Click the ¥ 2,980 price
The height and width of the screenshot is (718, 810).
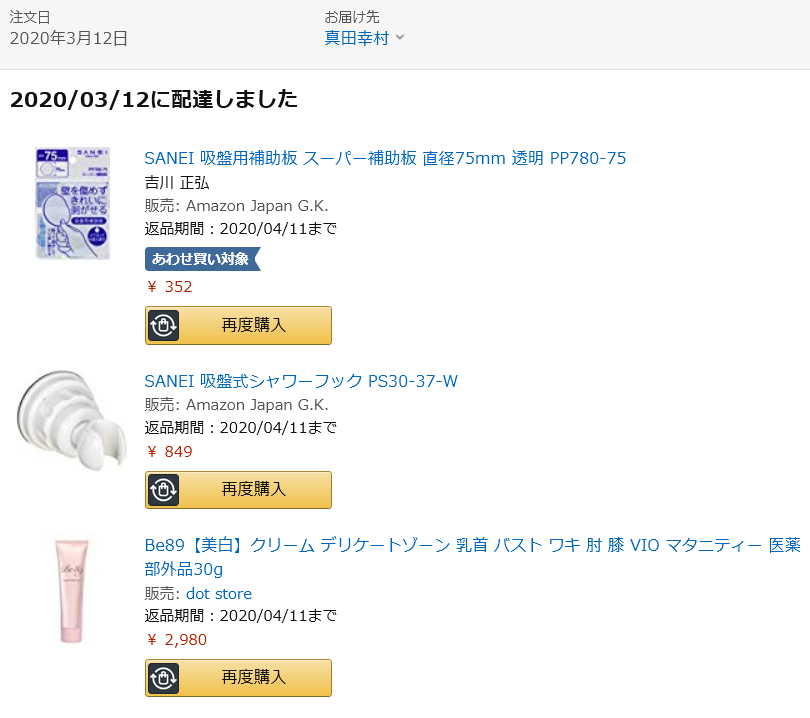tap(177, 640)
